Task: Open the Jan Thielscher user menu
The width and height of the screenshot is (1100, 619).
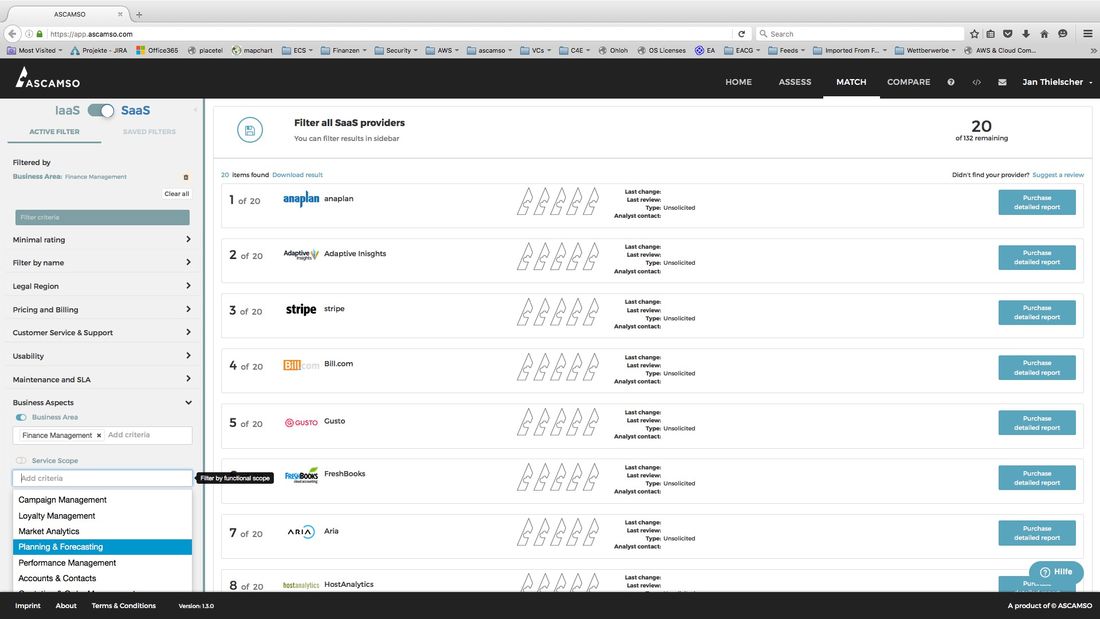Action: point(1057,82)
